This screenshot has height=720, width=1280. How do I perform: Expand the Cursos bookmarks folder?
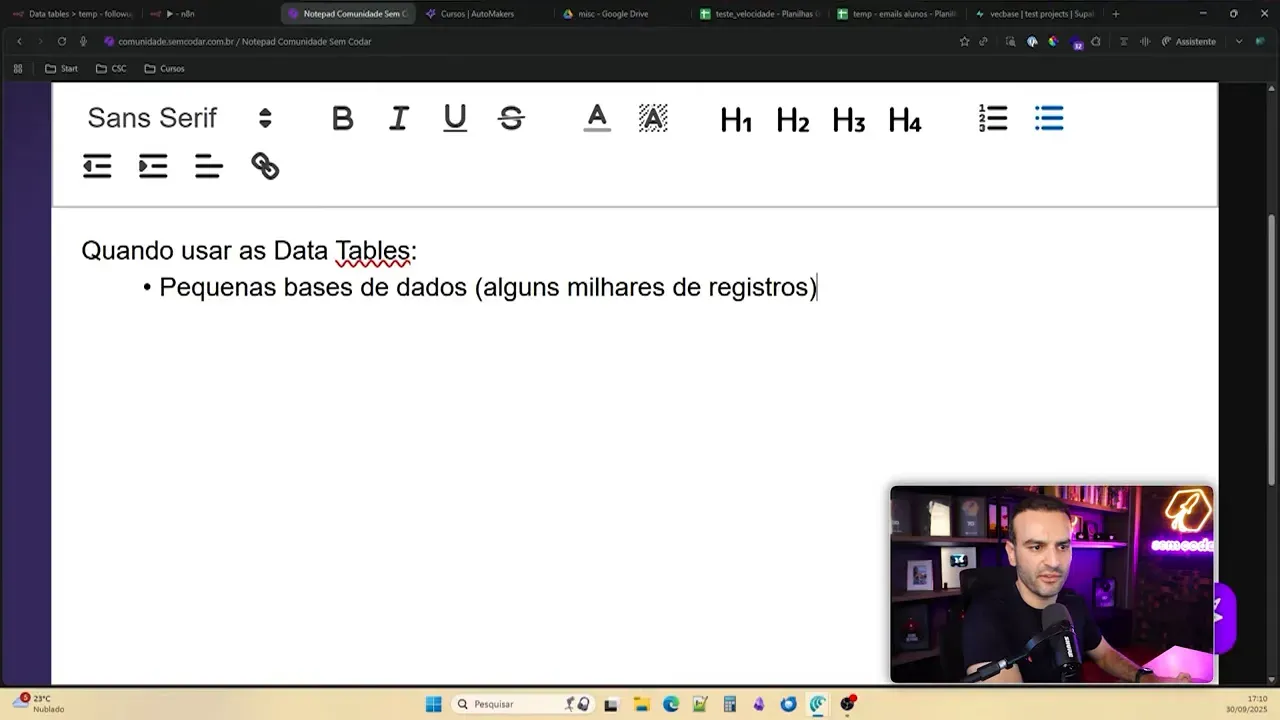coord(163,68)
